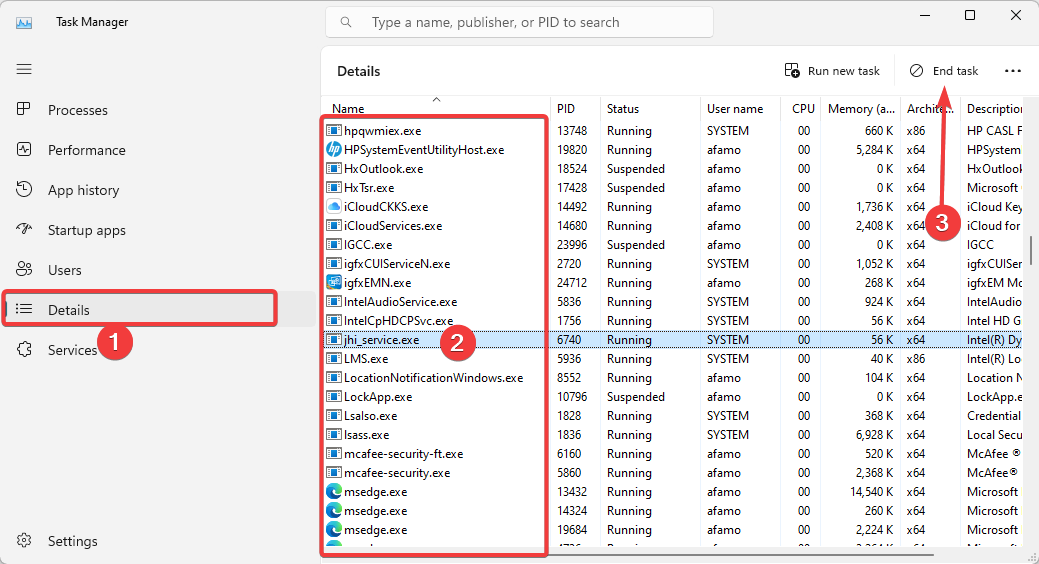Viewport: 1039px width, 564px height.
Task: Click the Users people icon
Action: [24, 270]
